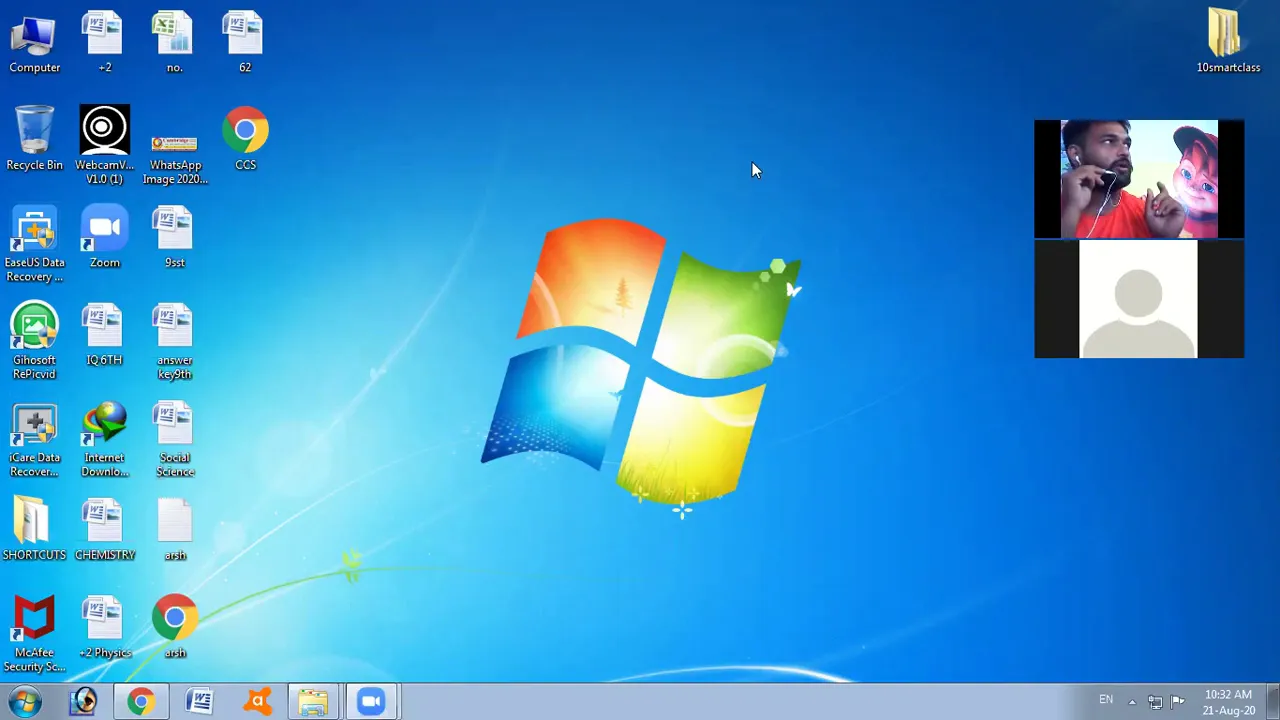The height and width of the screenshot is (720, 1280).
Task: Select the 10smartclass folder icon
Action: coord(1228,42)
